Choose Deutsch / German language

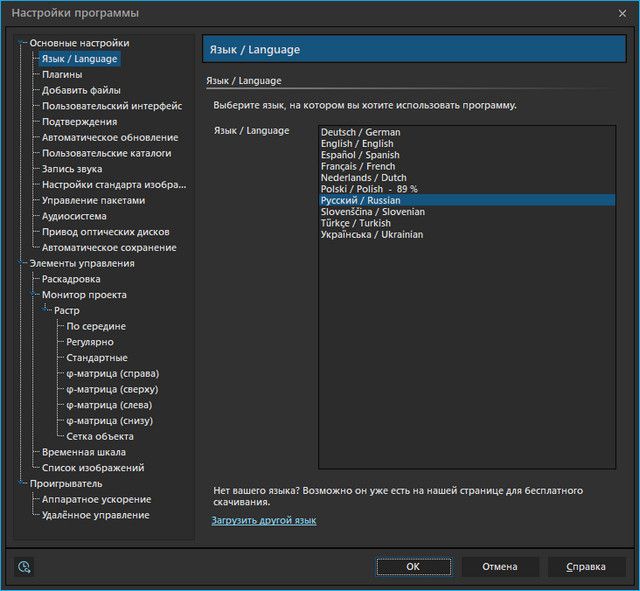[360, 132]
